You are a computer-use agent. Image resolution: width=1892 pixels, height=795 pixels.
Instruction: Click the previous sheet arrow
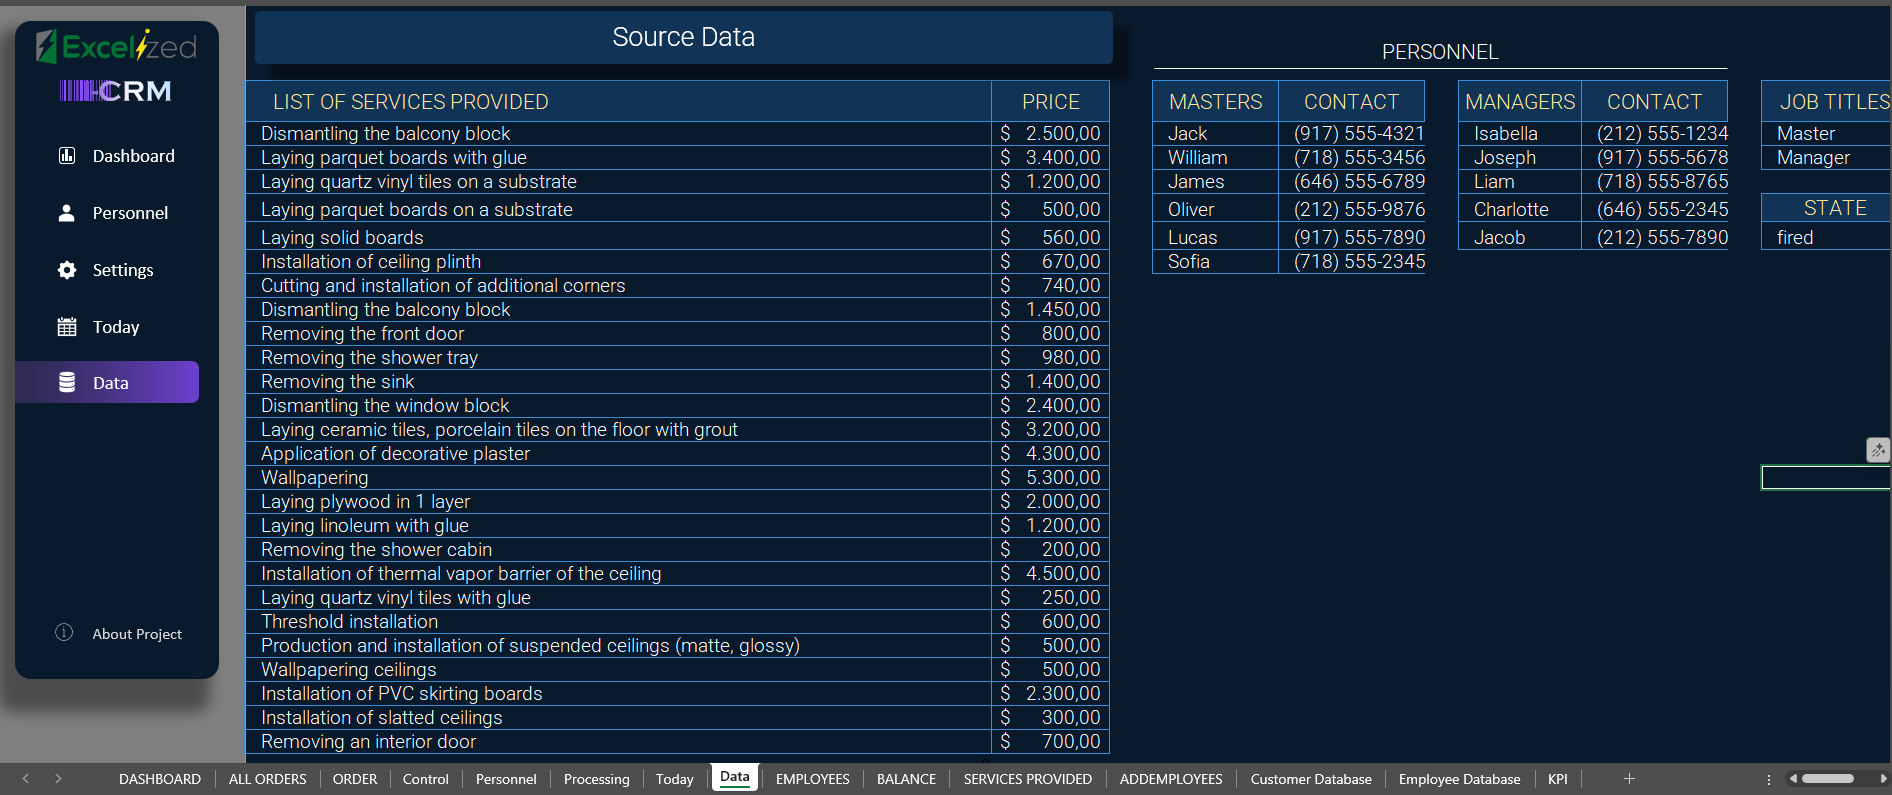pyautogui.click(x=26, y=778)
